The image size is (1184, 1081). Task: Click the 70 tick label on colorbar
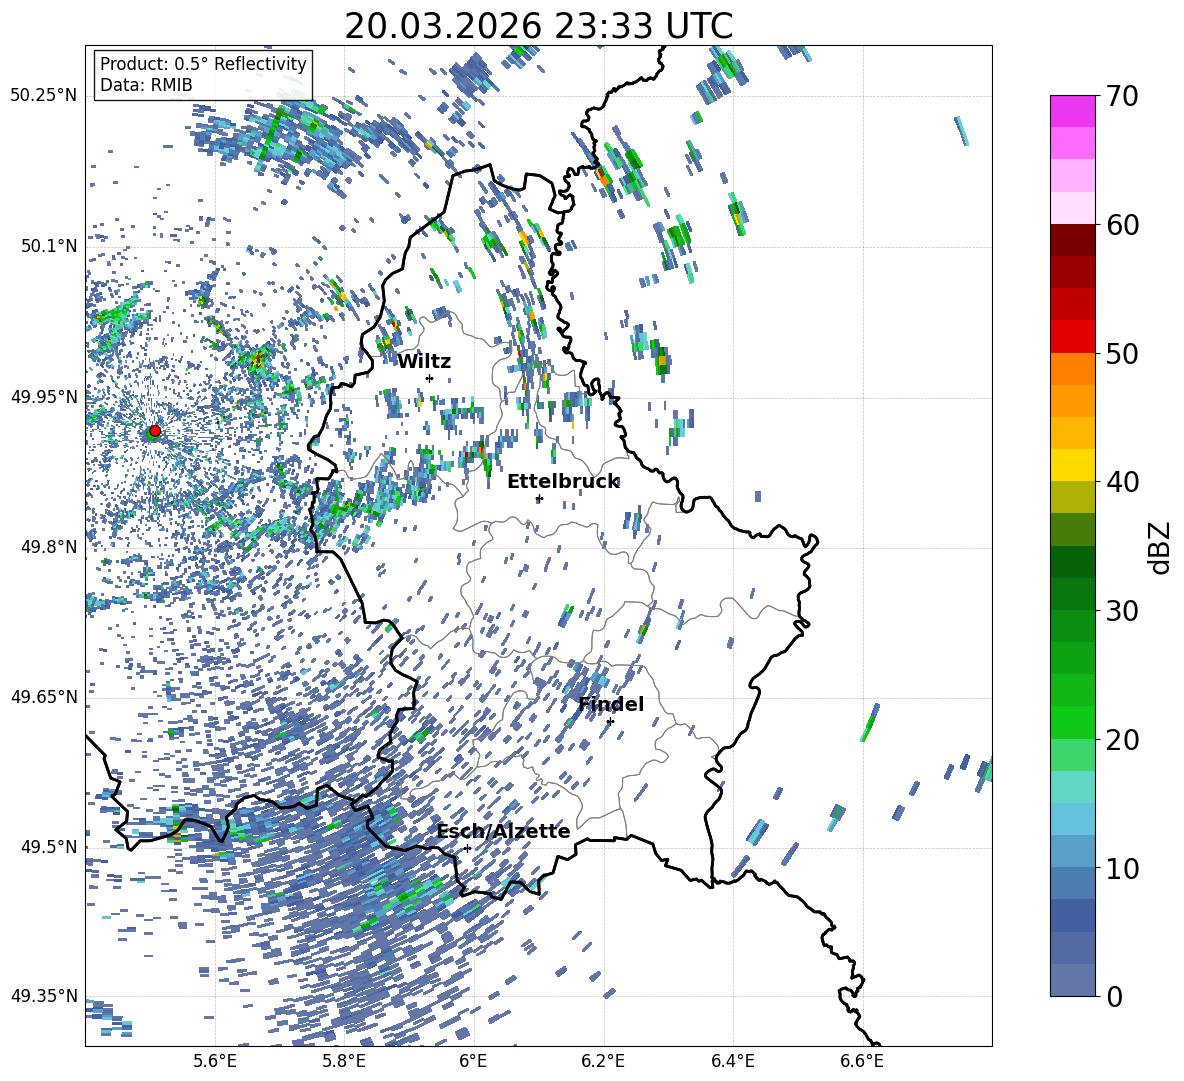click(x=1125, y=96)
